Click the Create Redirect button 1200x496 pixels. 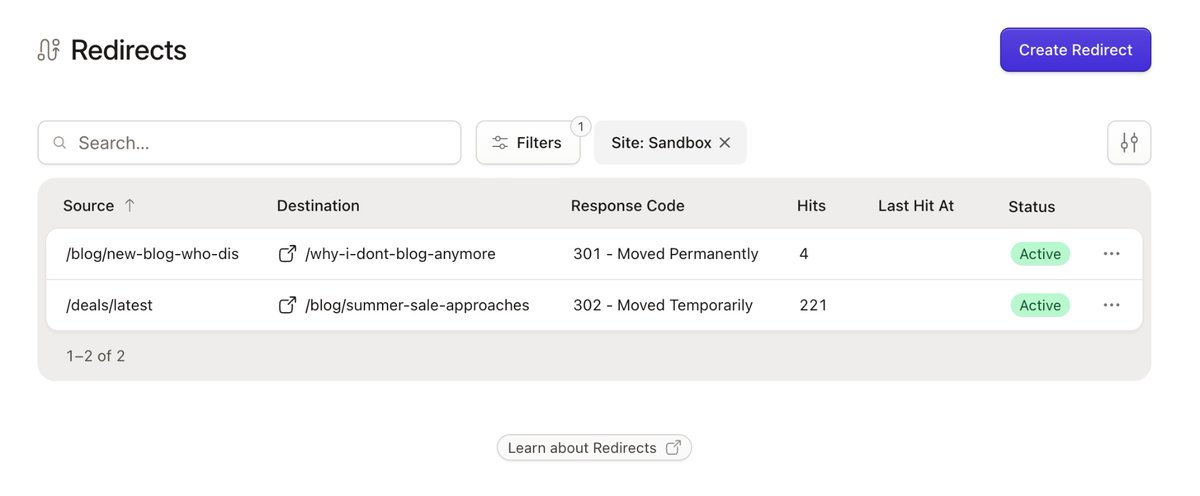[1075, 50]
